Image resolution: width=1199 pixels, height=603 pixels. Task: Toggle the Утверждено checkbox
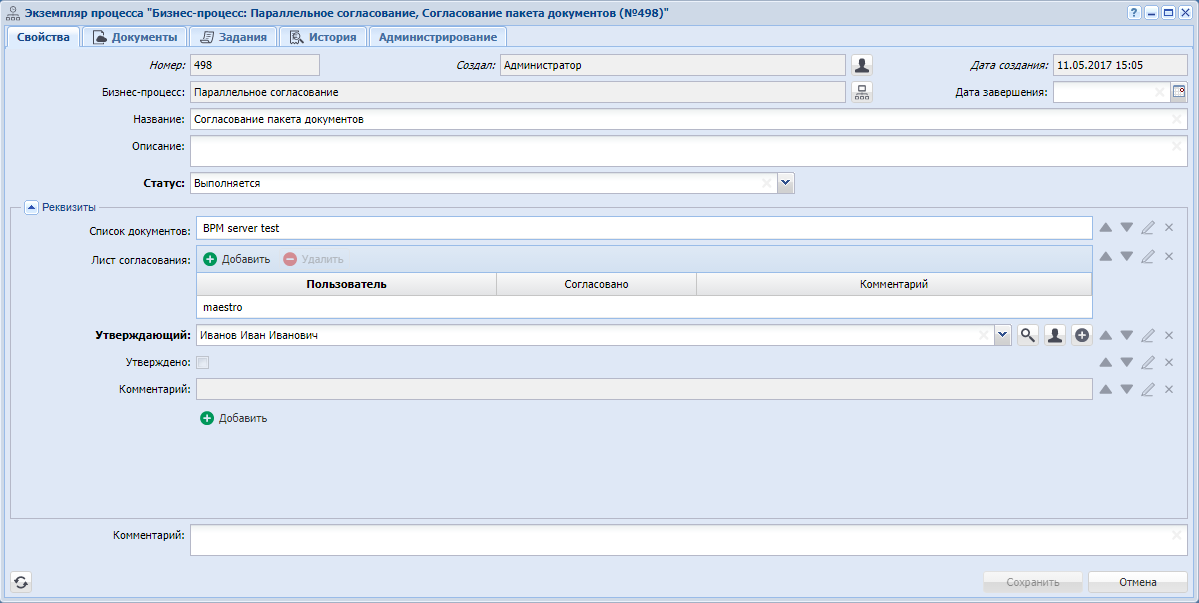pos(203,363)
